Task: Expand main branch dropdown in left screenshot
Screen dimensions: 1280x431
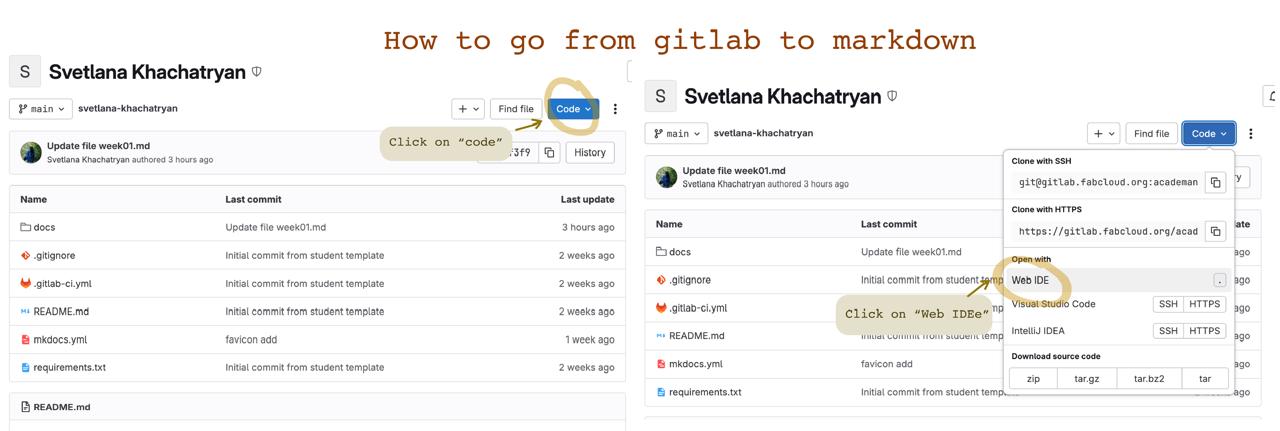Action: [x=41, y=109]
